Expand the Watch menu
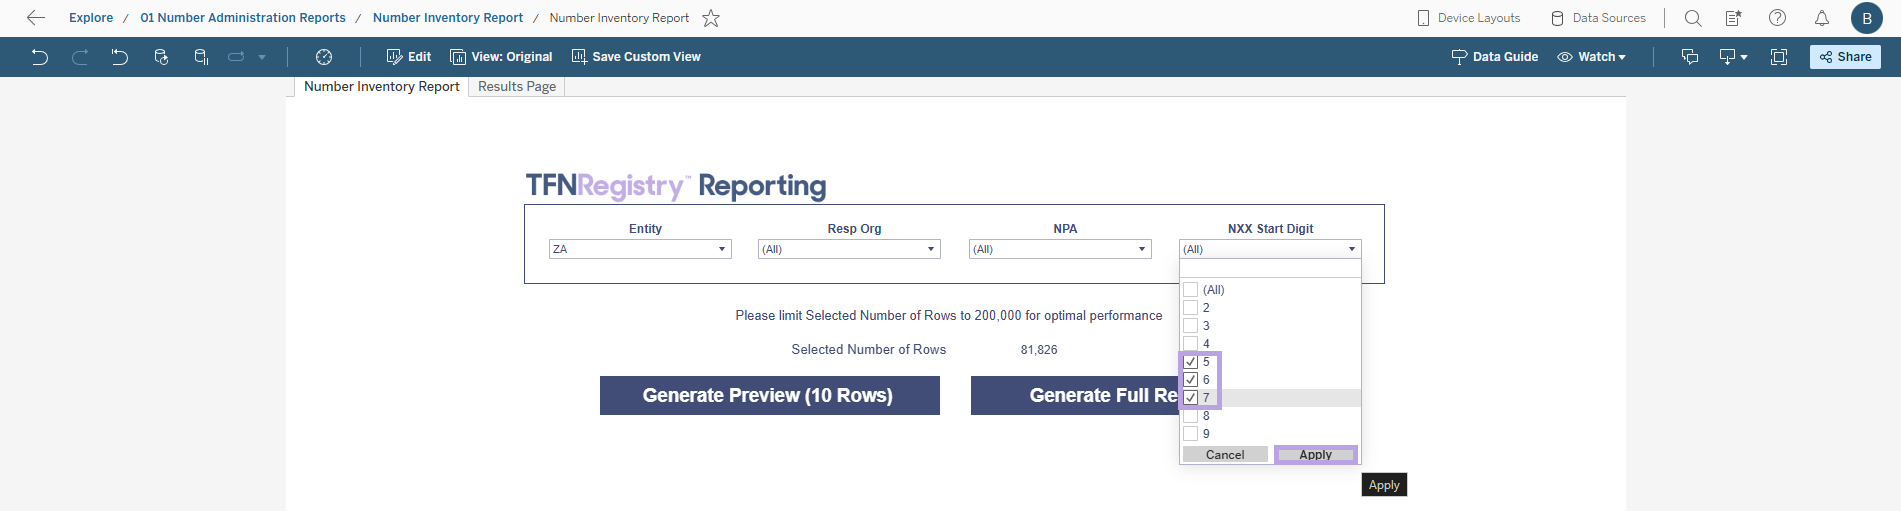Screen dimensions: 1901x511 (x=1591, y=57)
